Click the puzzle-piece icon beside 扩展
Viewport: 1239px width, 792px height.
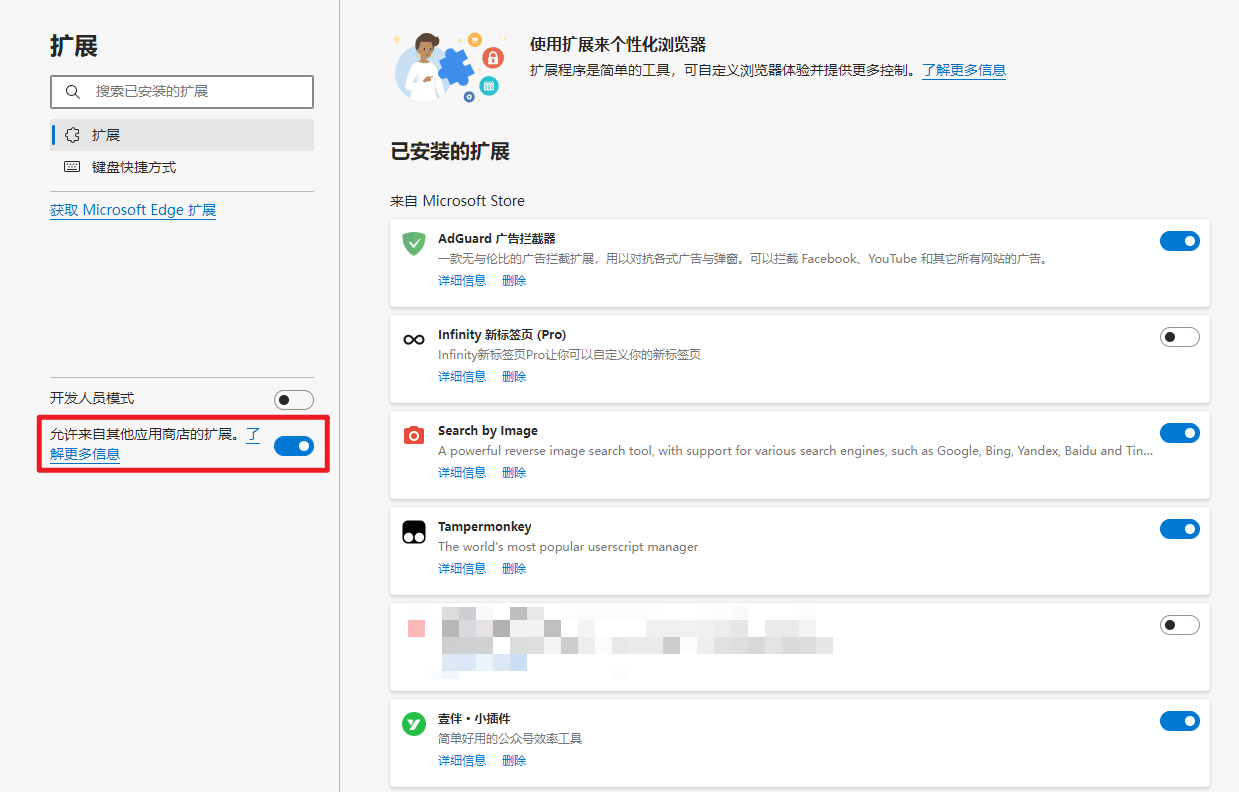(70, 134)
